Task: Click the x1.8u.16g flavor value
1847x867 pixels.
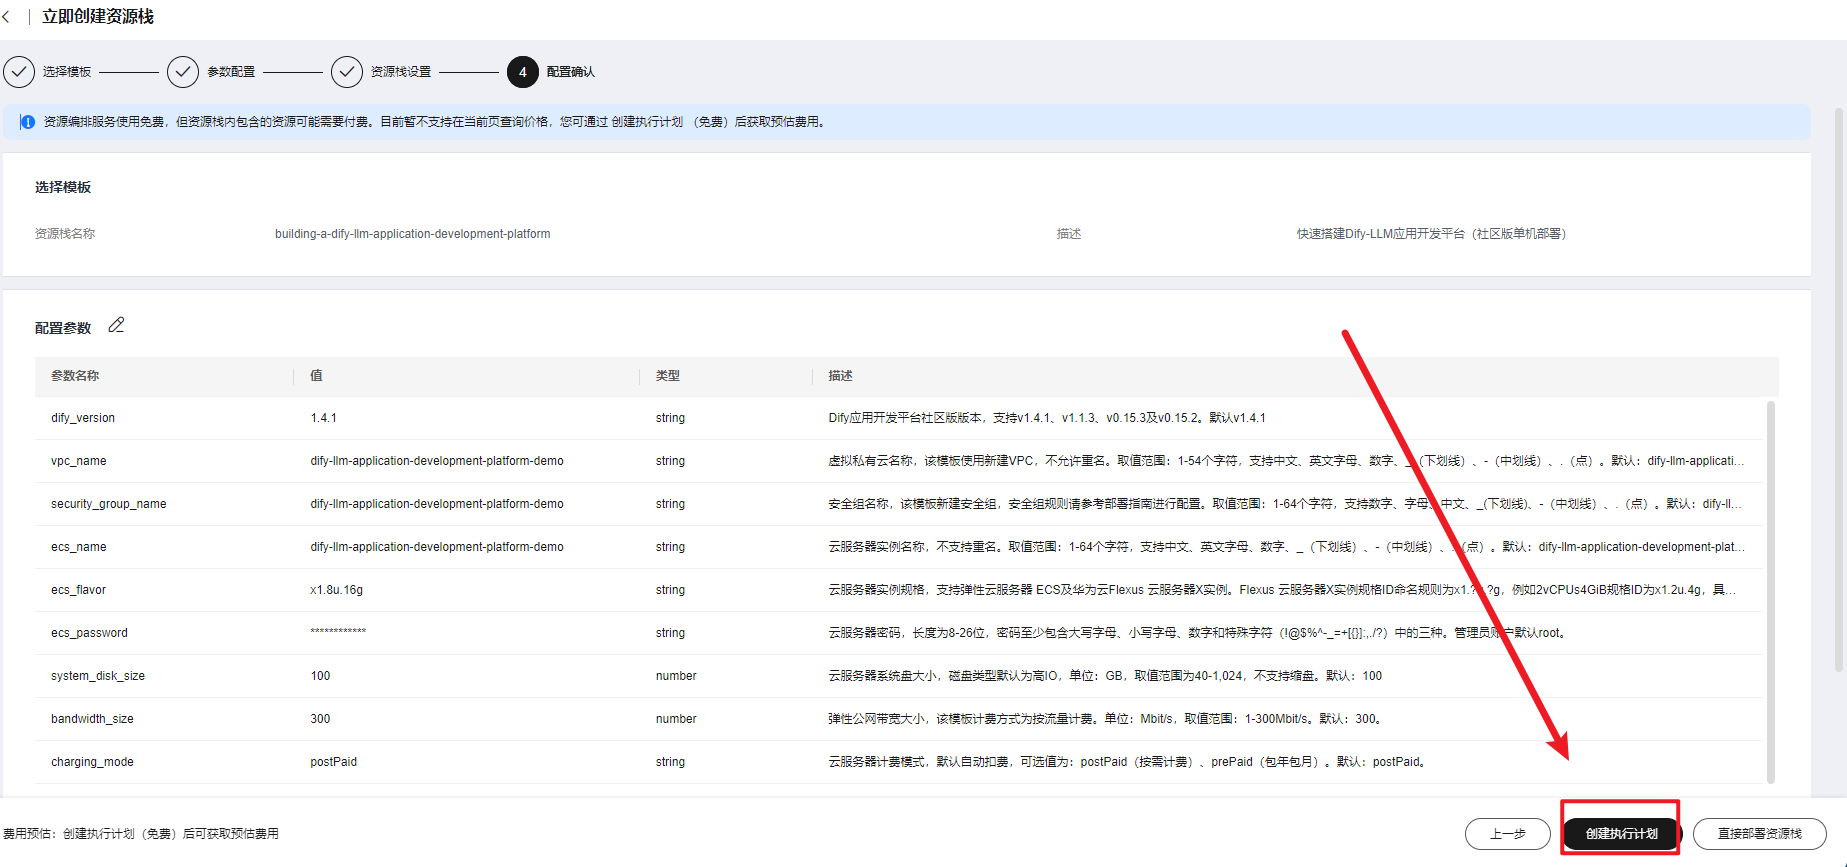Action: point(337,590)
